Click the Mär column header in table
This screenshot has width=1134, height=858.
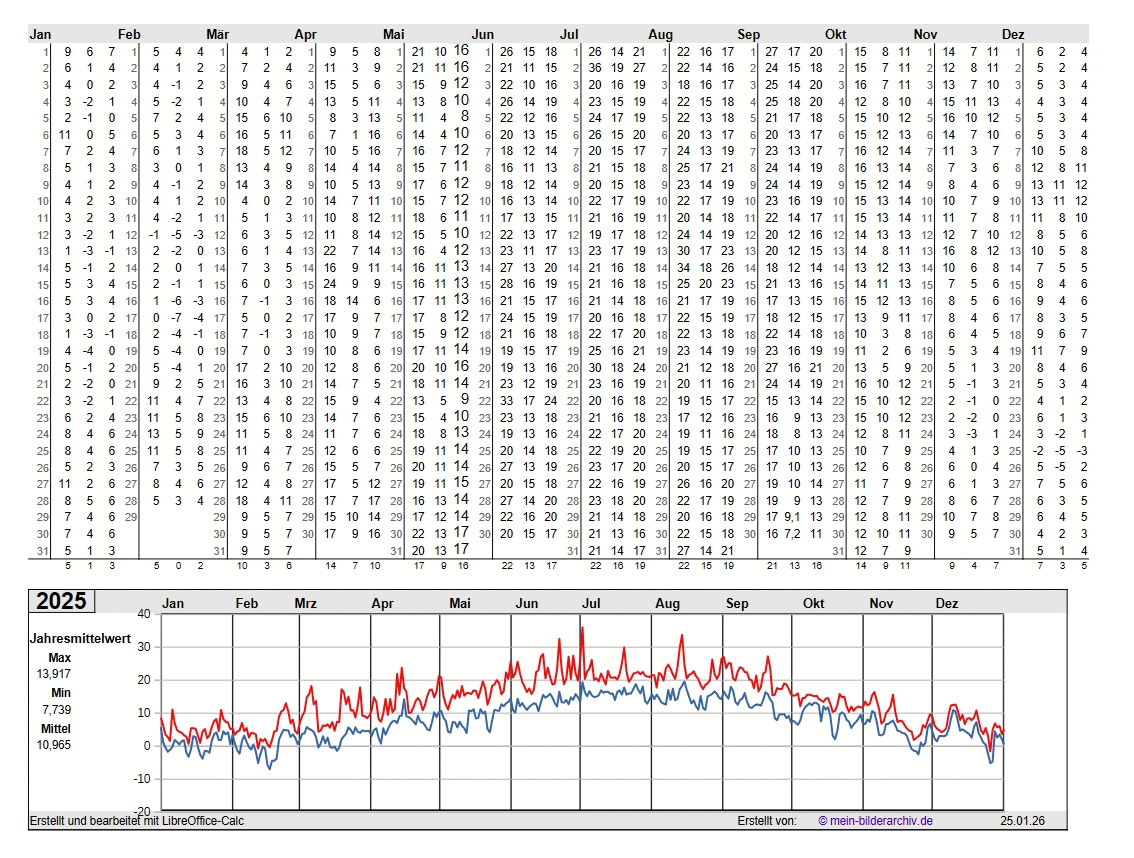(x=217, y=34)
